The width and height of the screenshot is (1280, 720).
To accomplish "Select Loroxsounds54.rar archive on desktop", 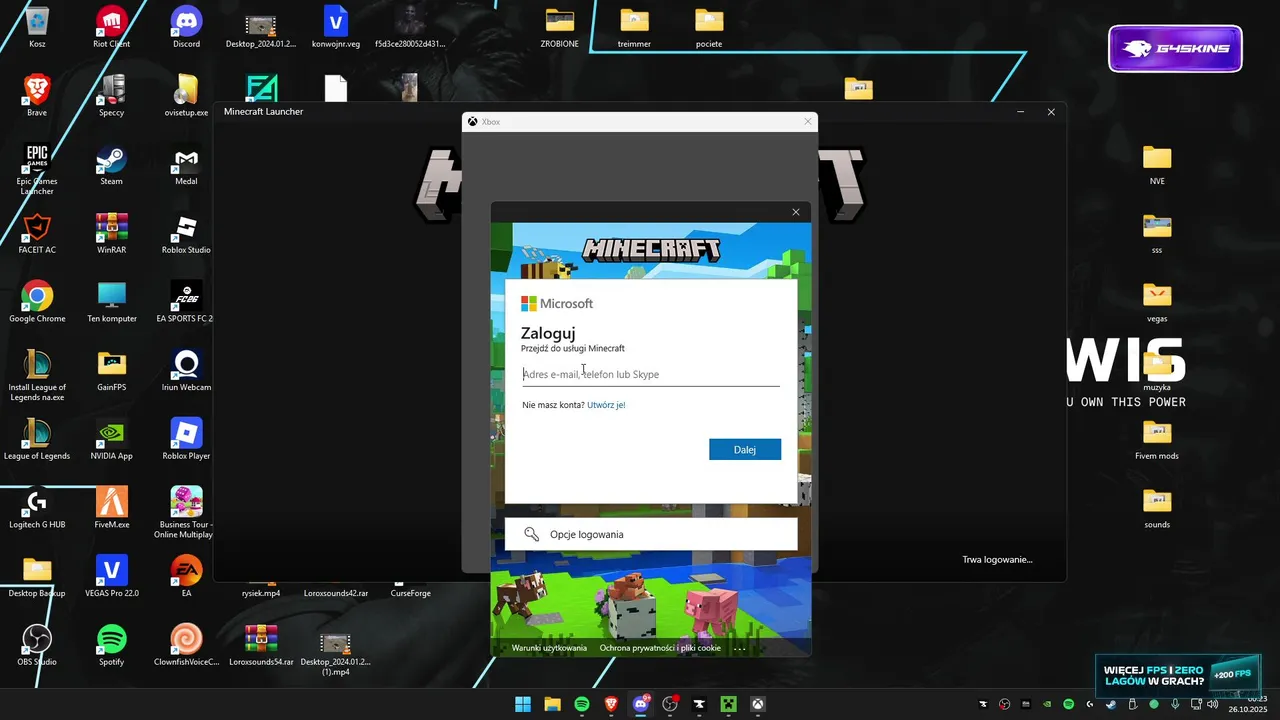I will pos(261,645).
